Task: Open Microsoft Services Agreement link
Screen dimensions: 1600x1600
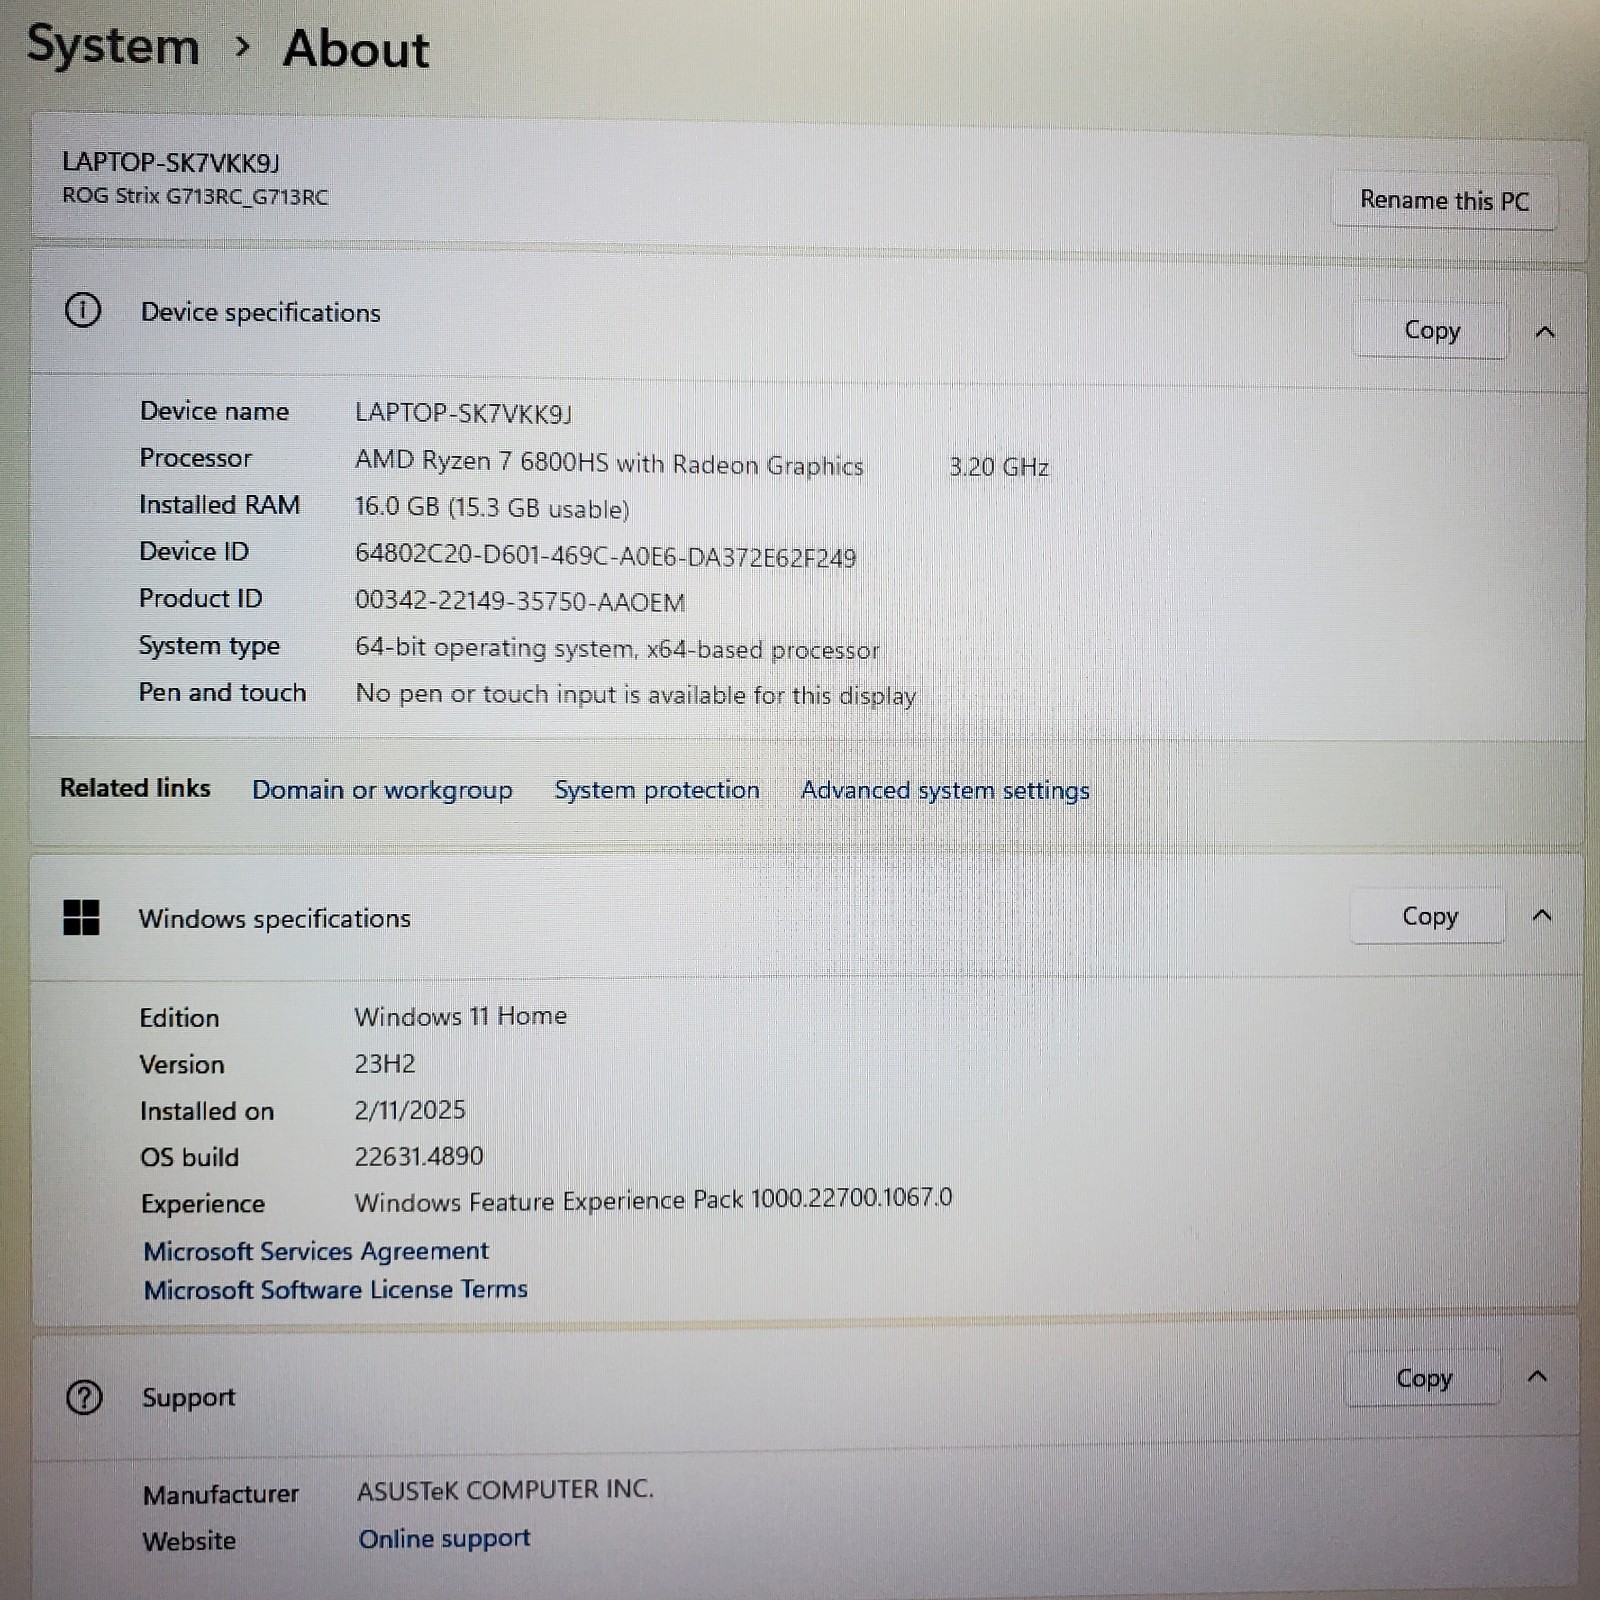Action: point(316,1251)
